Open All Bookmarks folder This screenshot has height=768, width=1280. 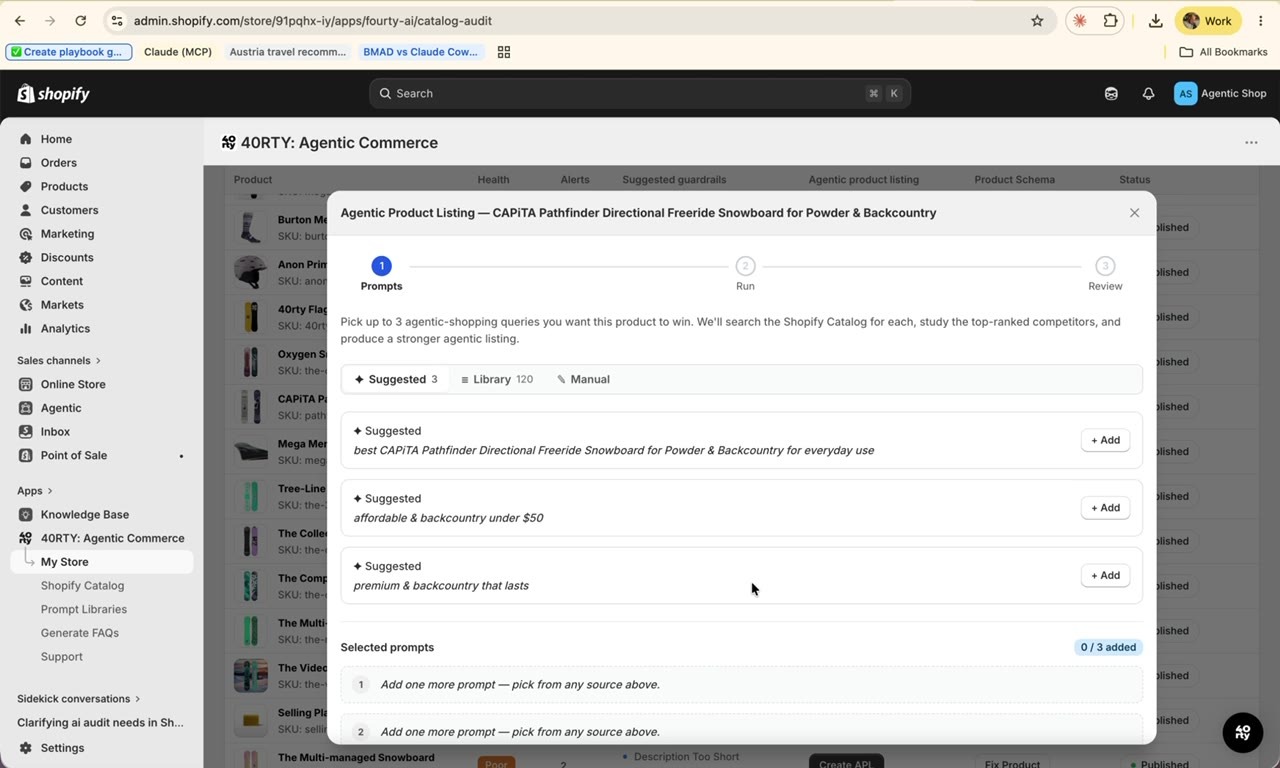coord(1223,52)
